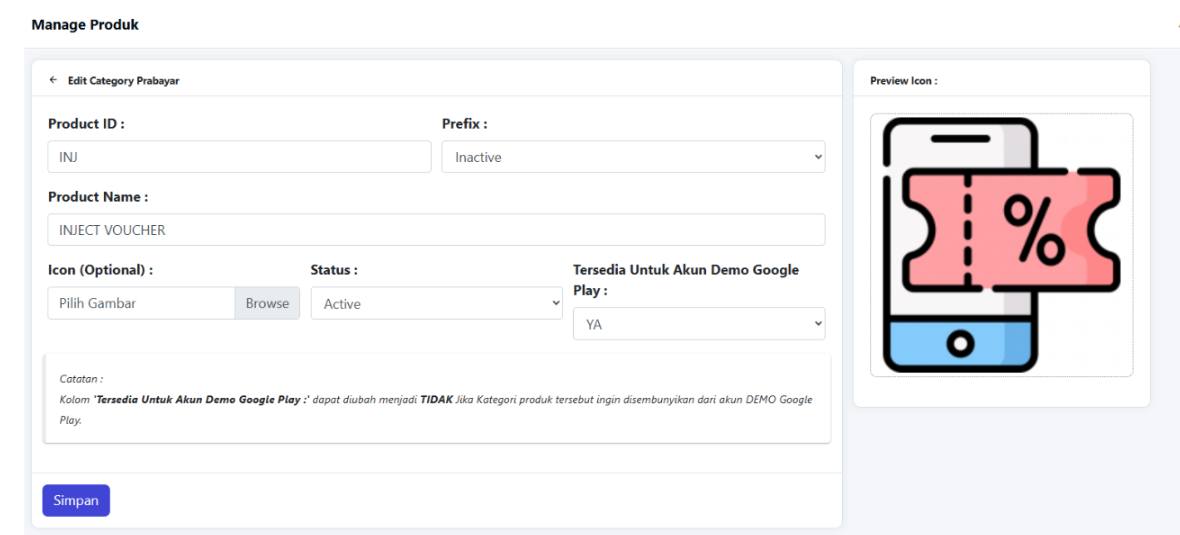Open the Demo Google Play dropdown showing YA
The width and height of the screenshot is (1180, 535).
(698, 323)
